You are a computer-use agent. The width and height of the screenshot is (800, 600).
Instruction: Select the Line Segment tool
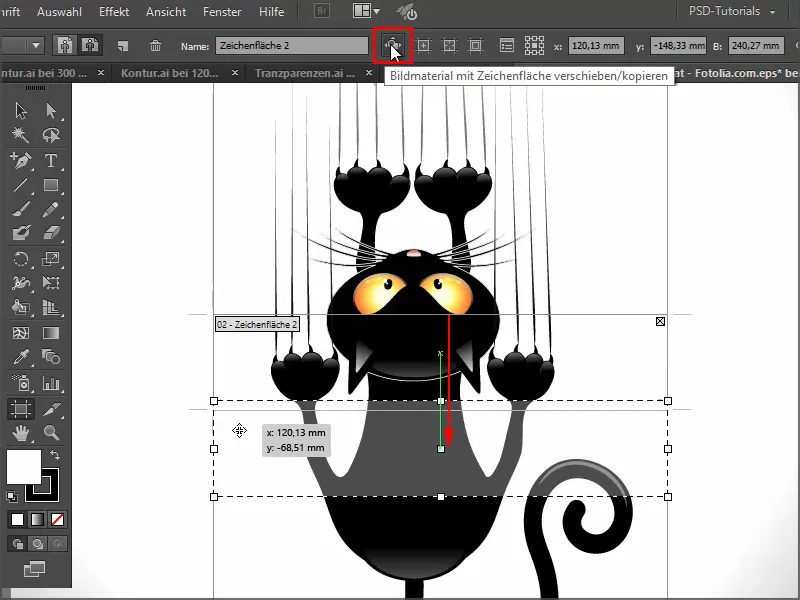[21, 185]
